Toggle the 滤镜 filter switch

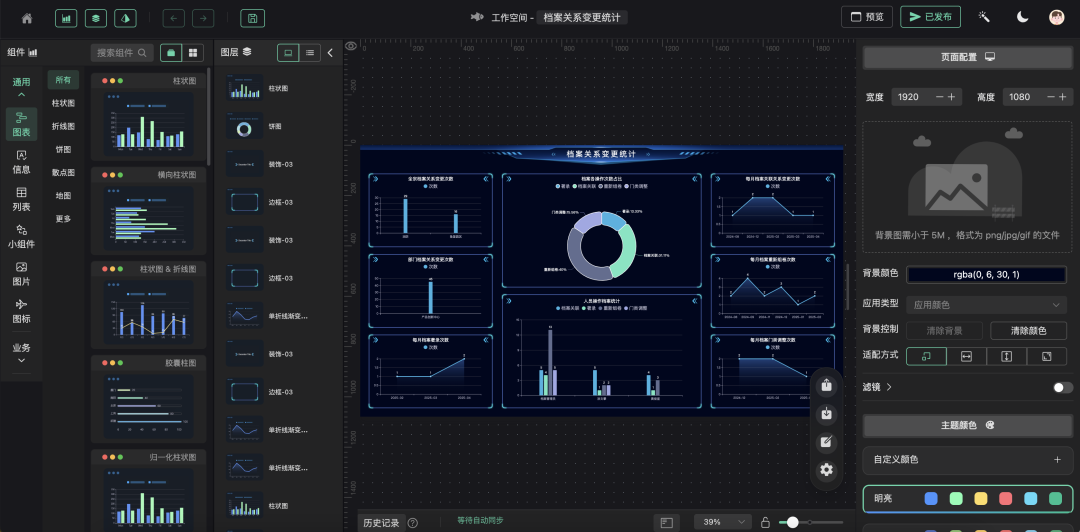point(1062,387)
